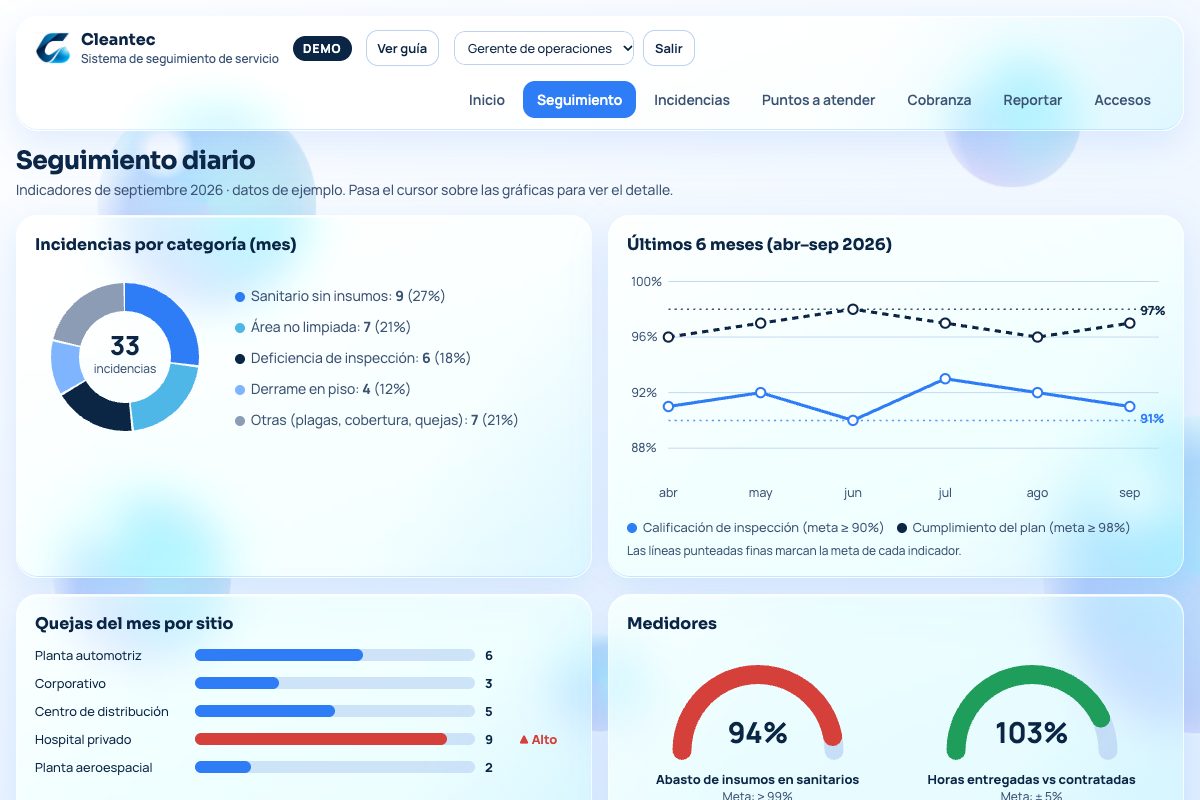
Task: Click the 97% end label
Action: (1152, 311)
